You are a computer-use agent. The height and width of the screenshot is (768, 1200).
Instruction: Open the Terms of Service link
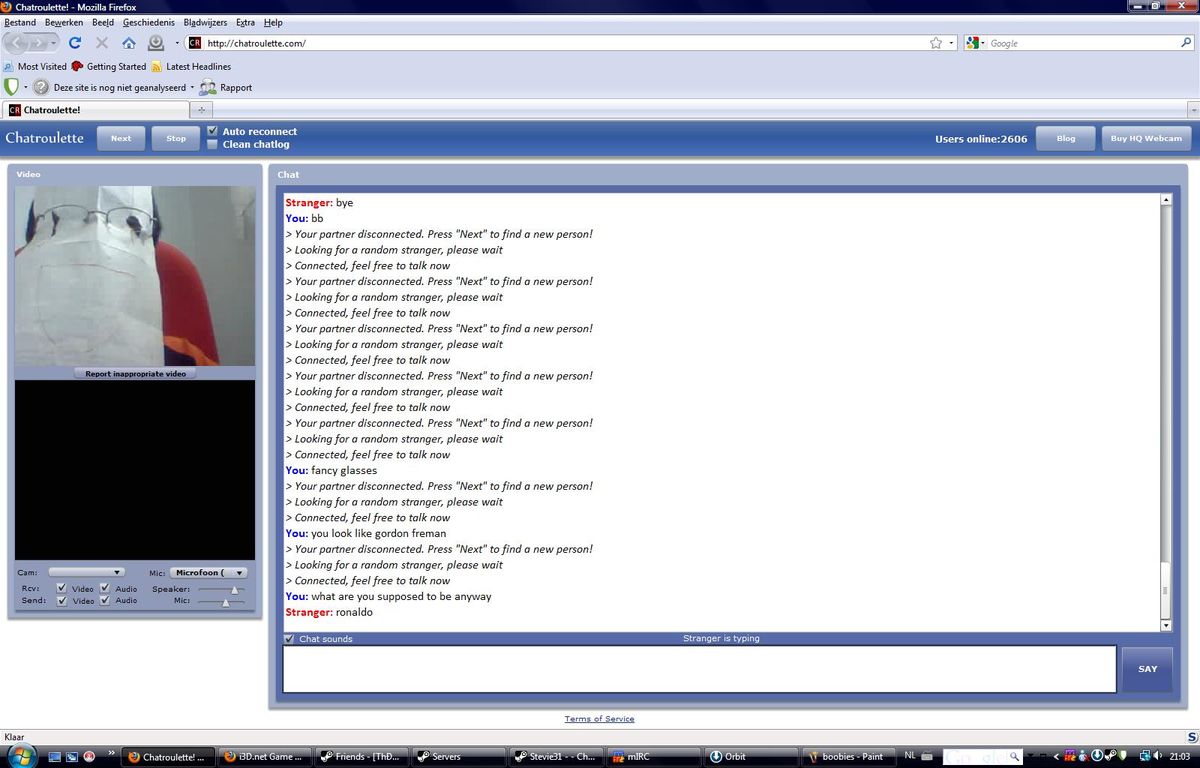599,719
